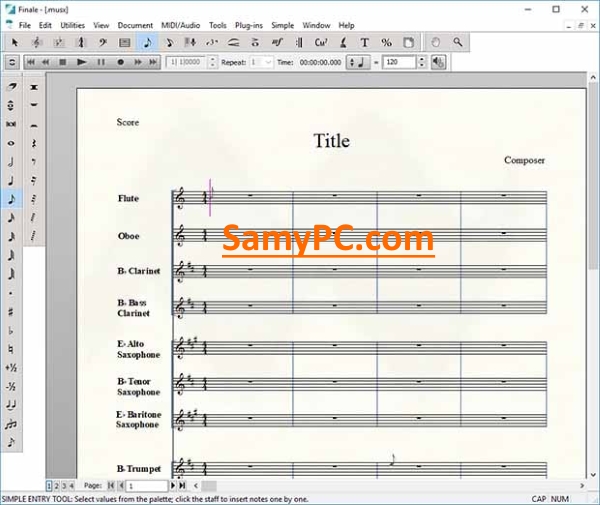
Task: Toggle the natural accidental
Action: tap(11, 349)
